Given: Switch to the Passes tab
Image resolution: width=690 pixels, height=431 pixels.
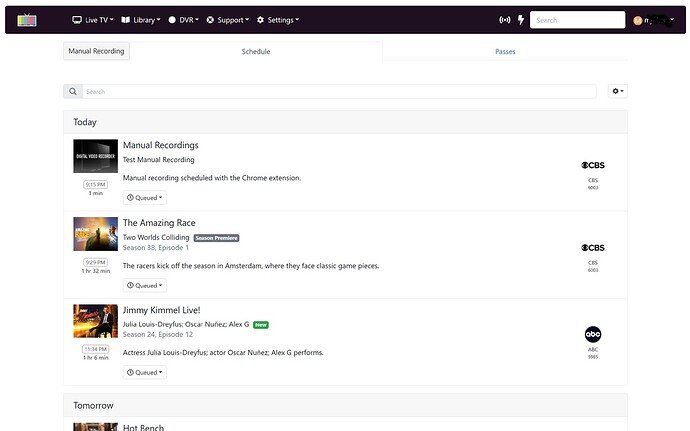Looking at the screenshot, I should [x=505, y=51].
